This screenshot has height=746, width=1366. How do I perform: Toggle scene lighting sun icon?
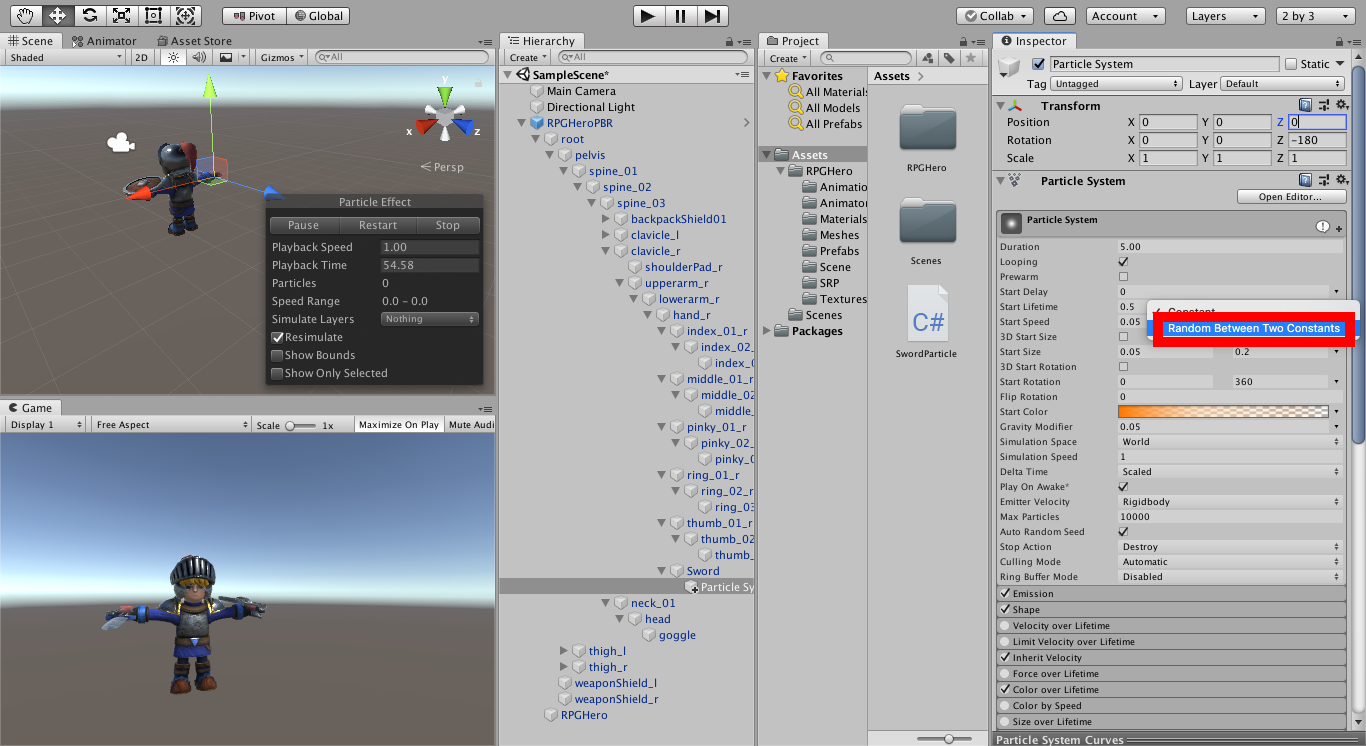tap(173, 57)
